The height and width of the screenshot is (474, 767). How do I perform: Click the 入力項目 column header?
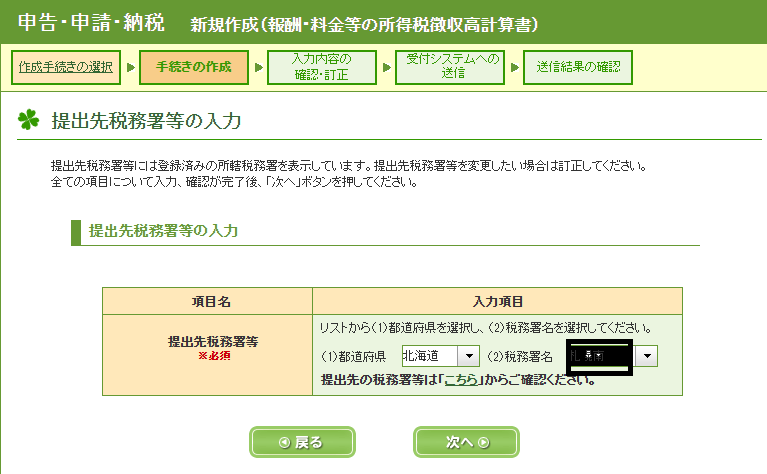(497, 300)
